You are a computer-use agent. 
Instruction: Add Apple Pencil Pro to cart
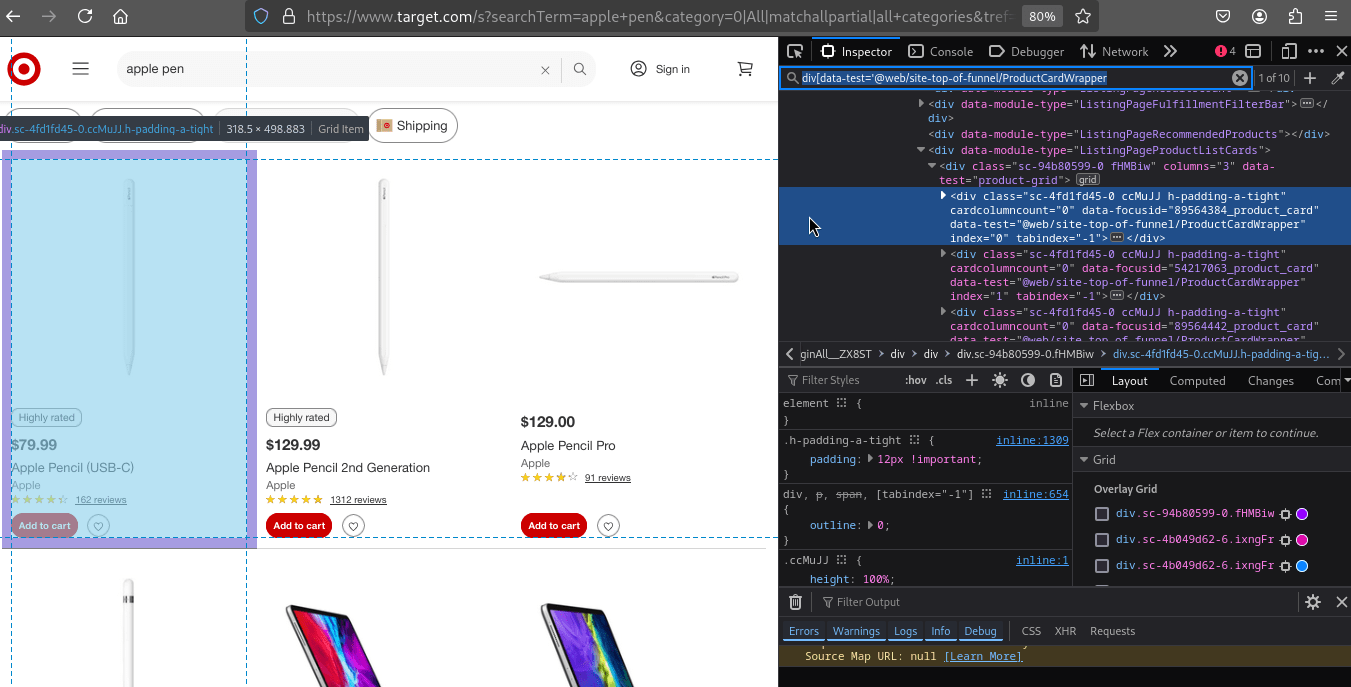pyautogui.click(x=554, y=525)
